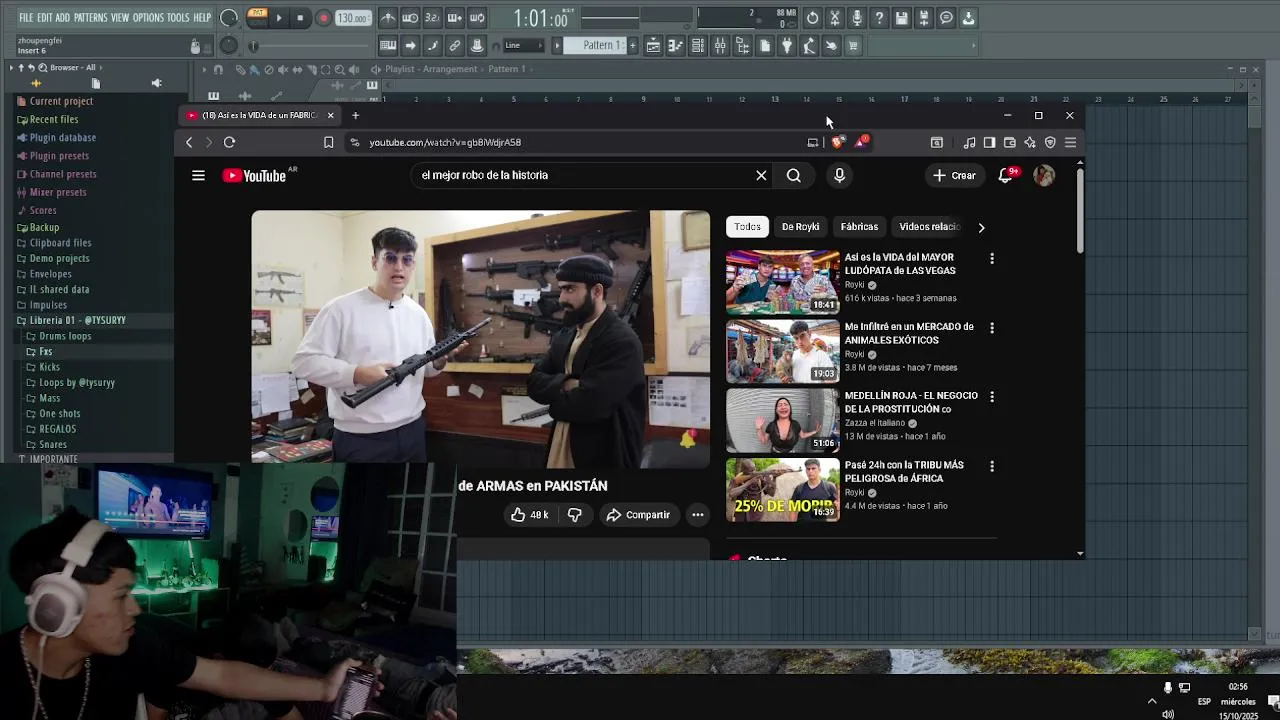Search with voice microphone button
The width and height of the screenshot is (1280, 720).
[x=839, y=175]
